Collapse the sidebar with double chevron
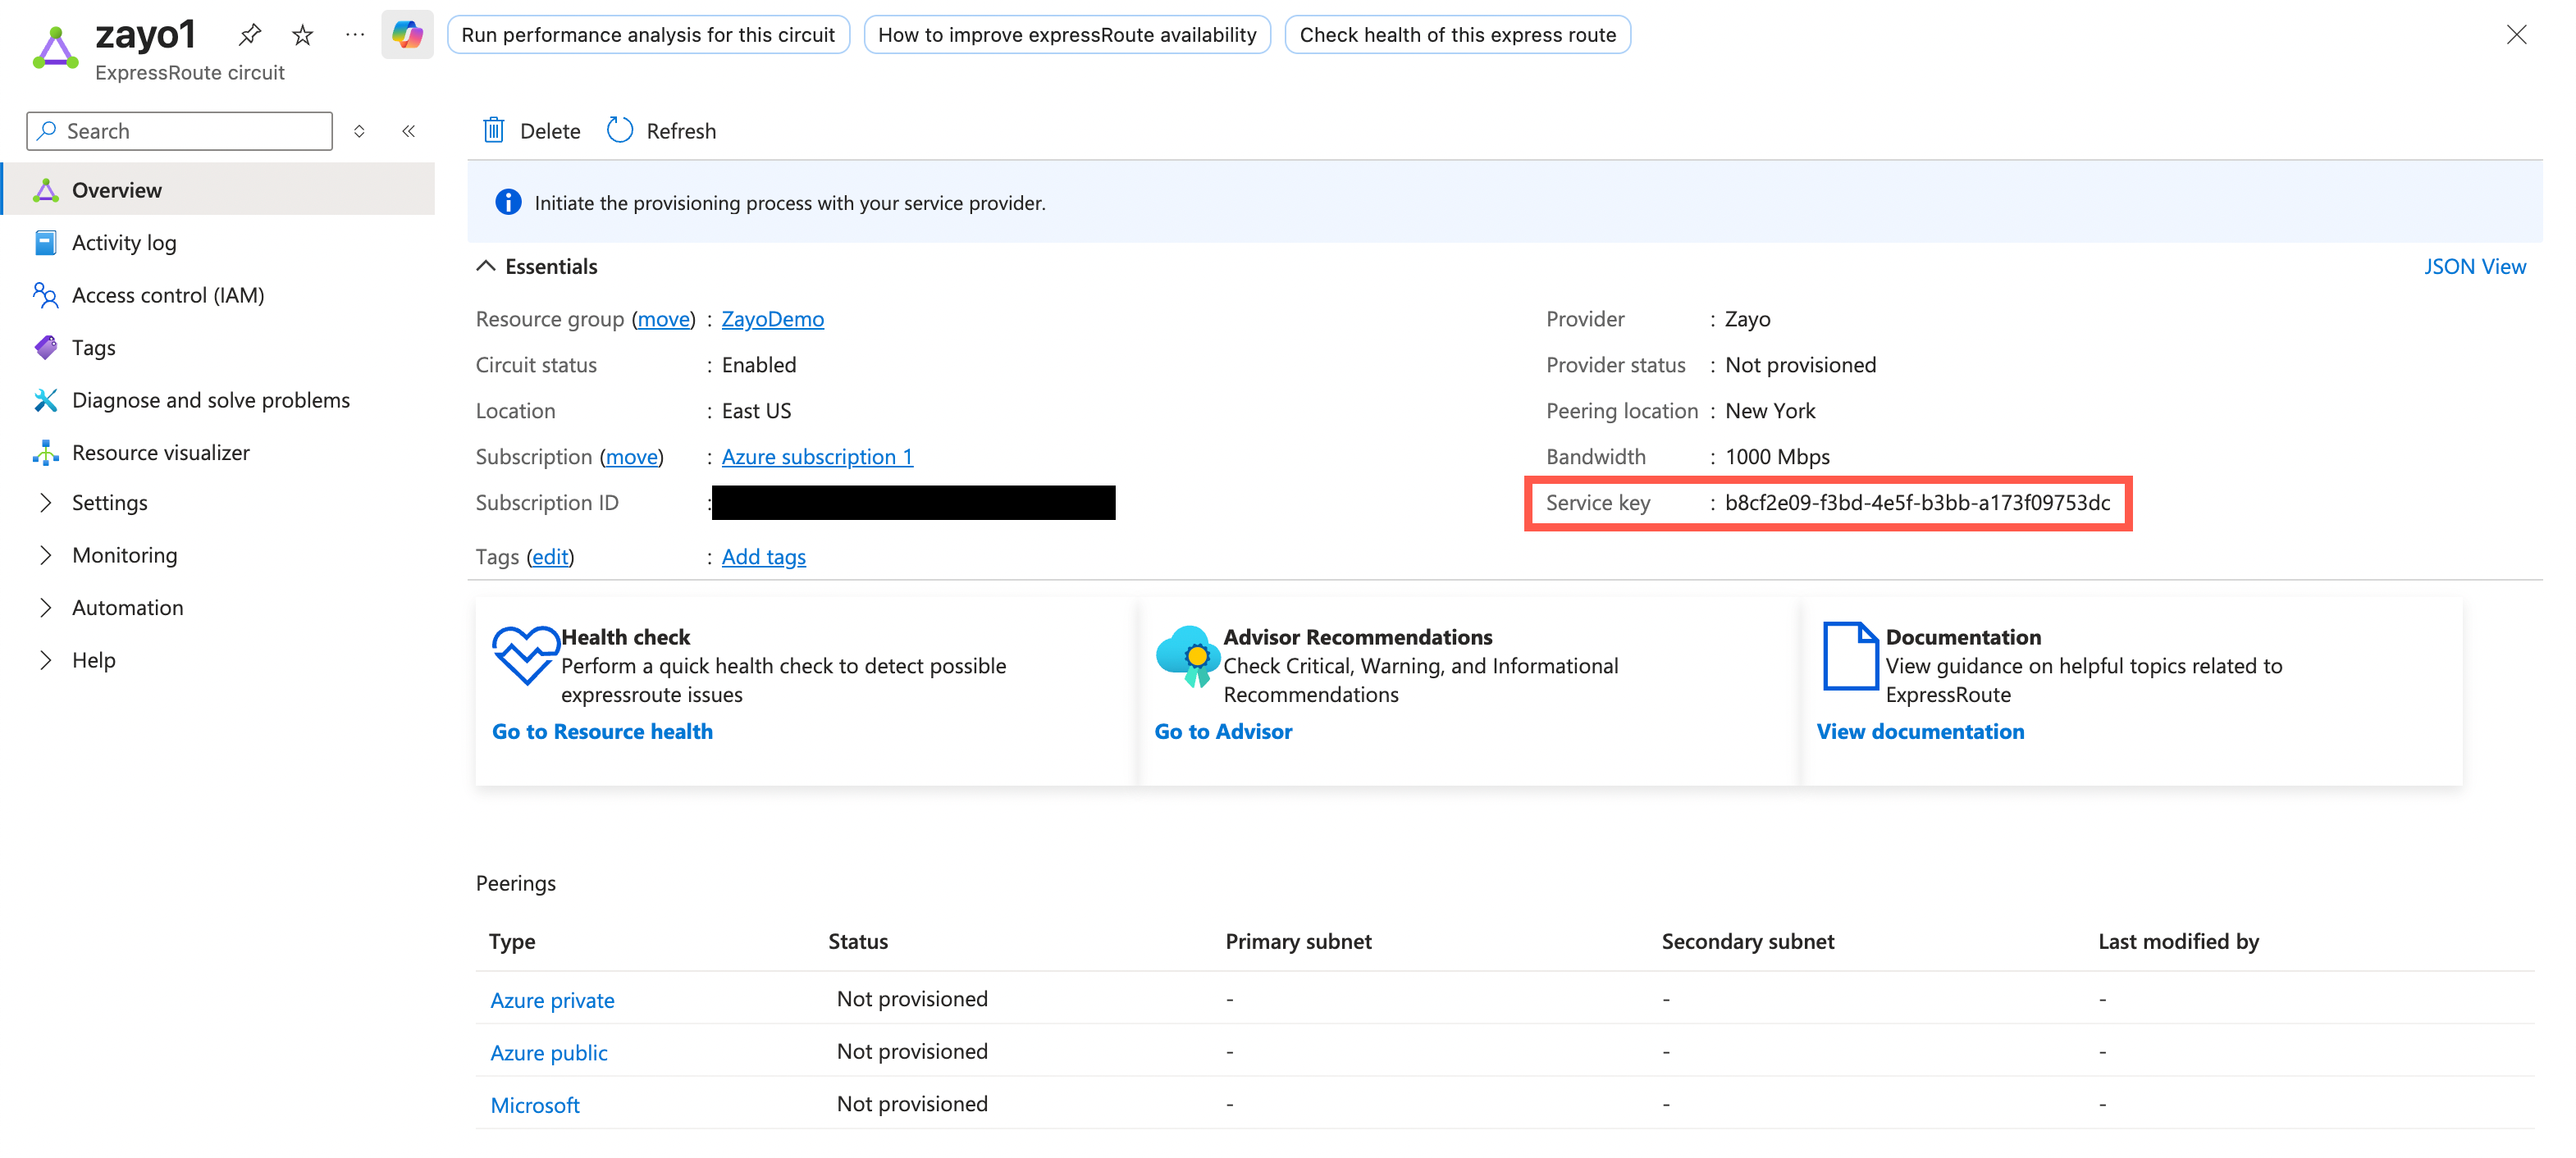 (408, 131)
